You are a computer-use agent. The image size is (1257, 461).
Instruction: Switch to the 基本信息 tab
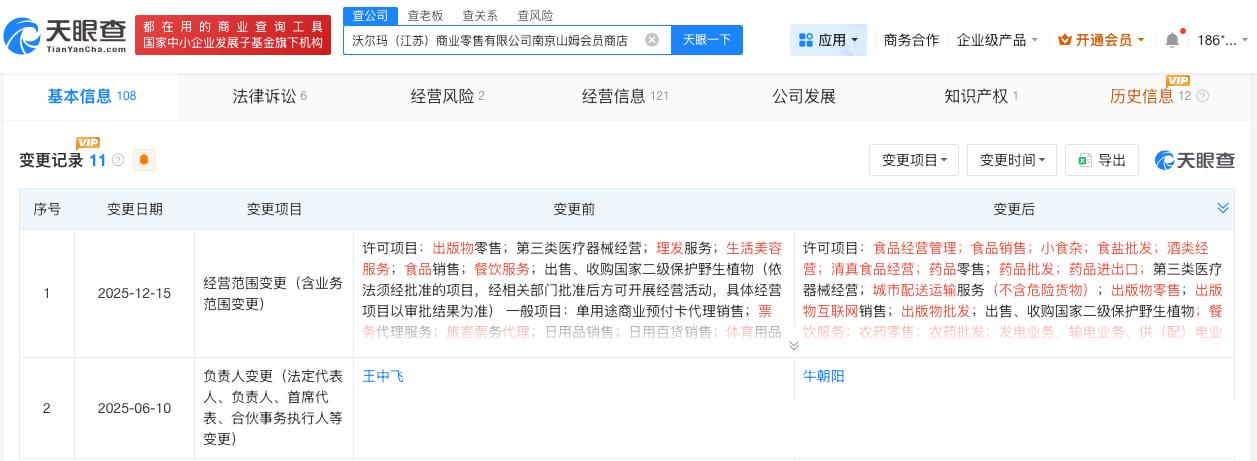[91, 97]
